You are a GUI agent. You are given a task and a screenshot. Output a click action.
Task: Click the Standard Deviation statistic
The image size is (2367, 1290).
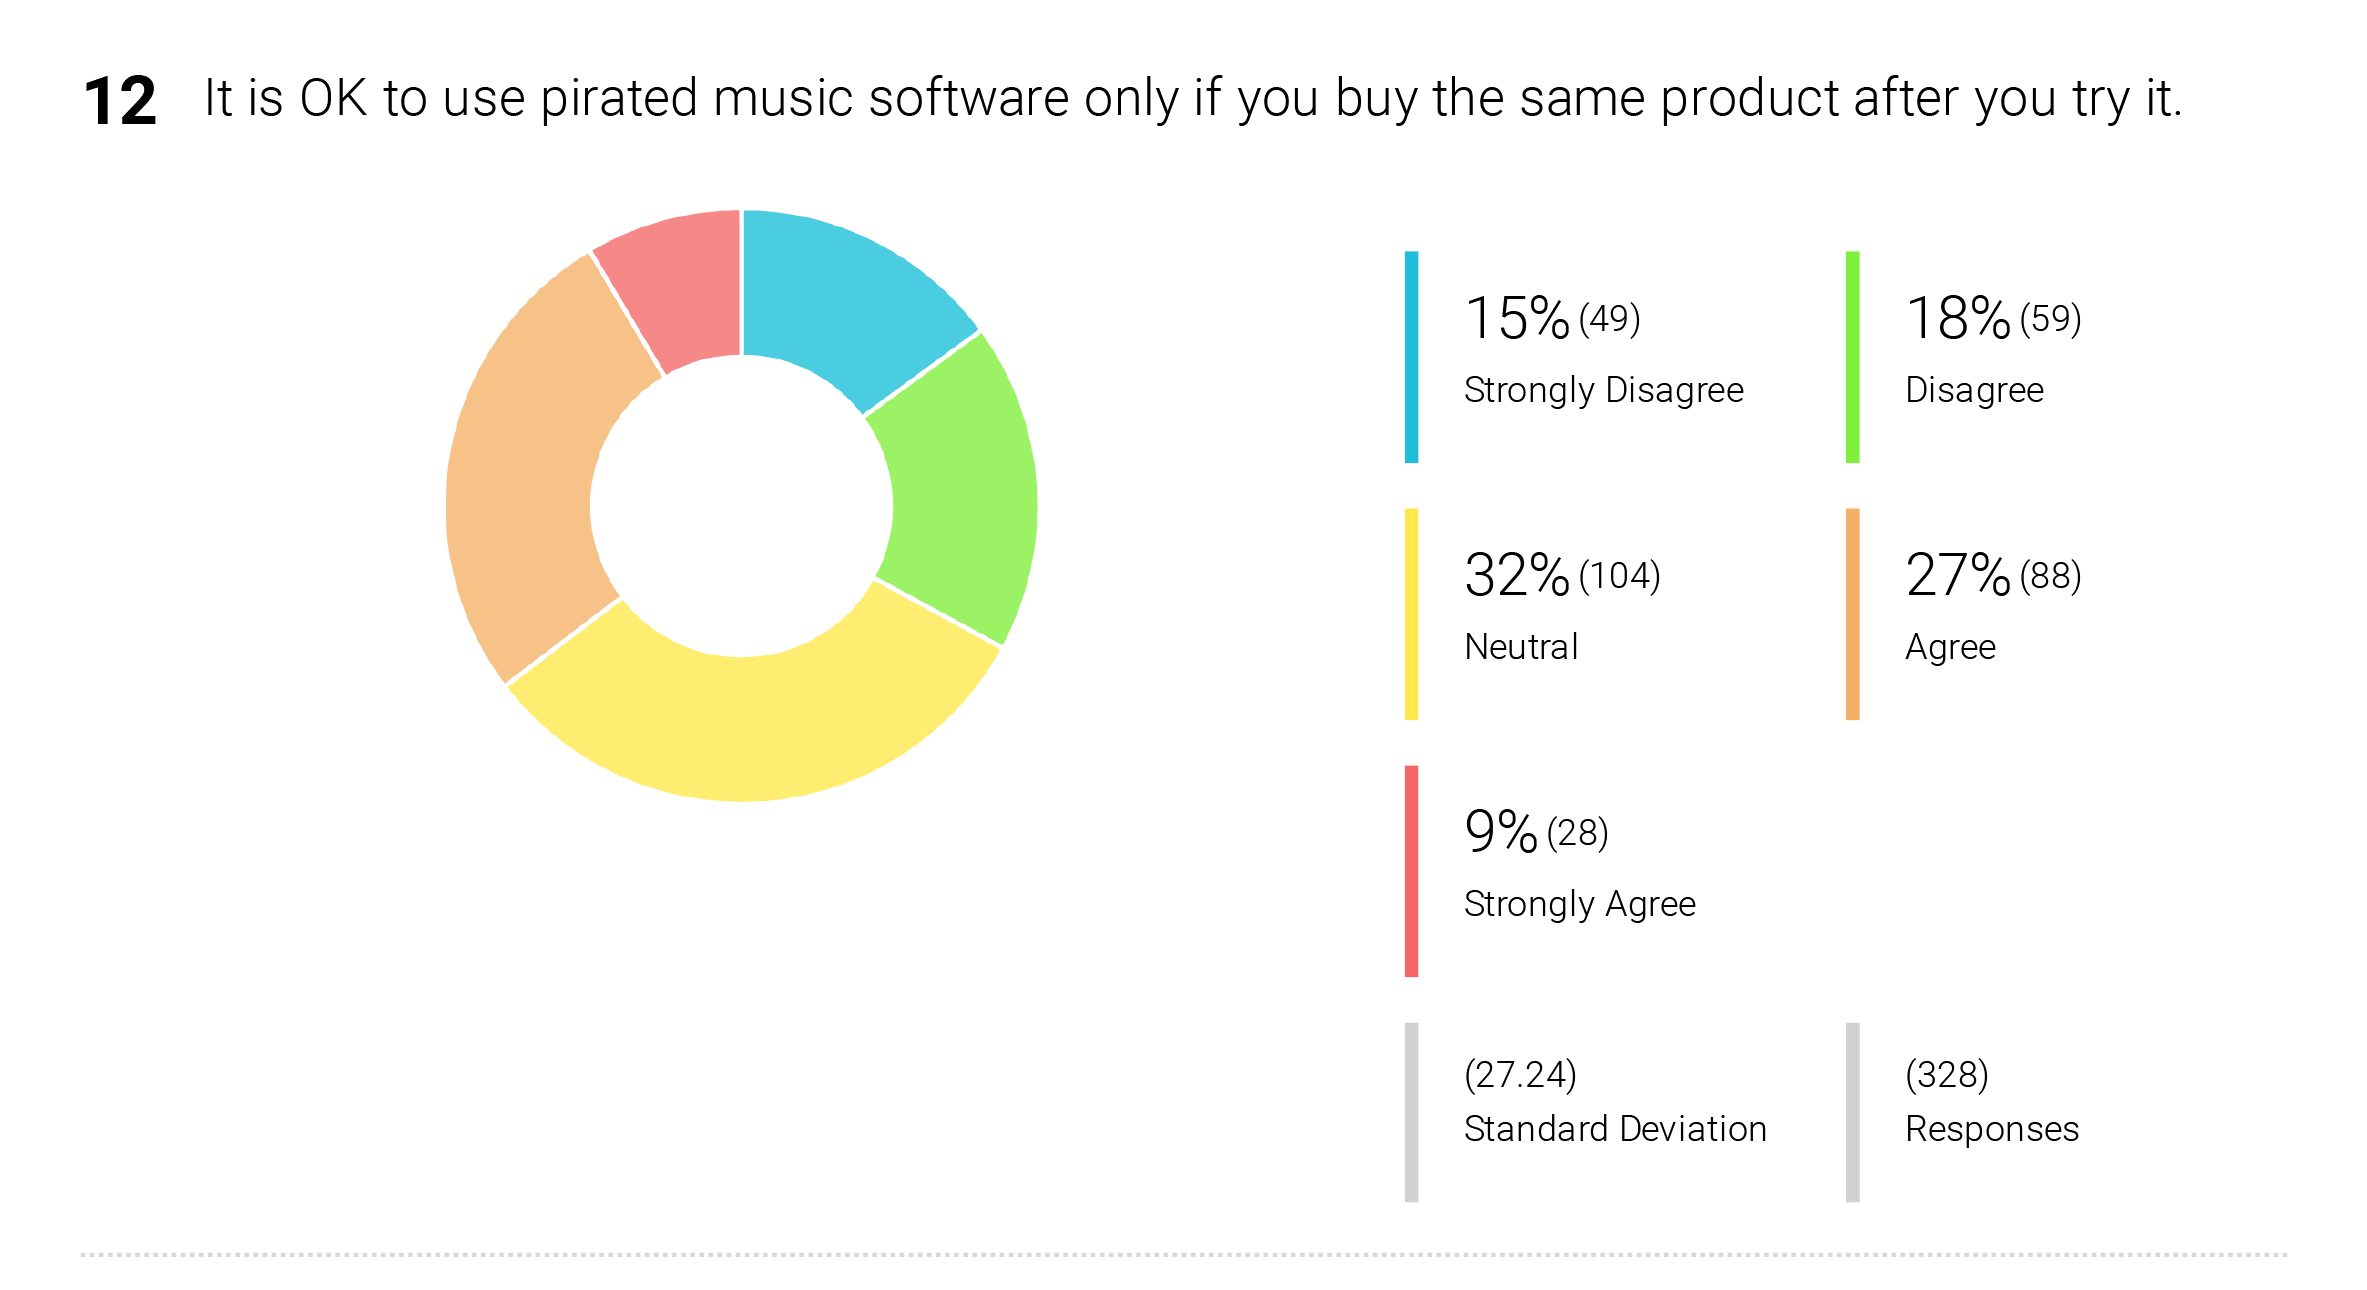coord(1615,1101)
